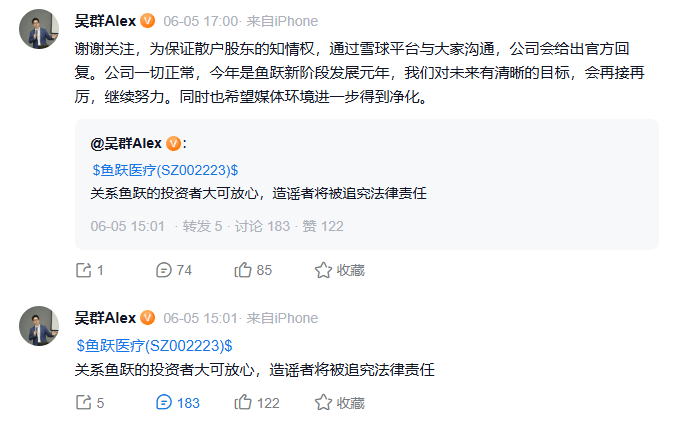Click 赞 122 in the quoted post
Viewport: 676px width, 422px height.
[322, 227]
